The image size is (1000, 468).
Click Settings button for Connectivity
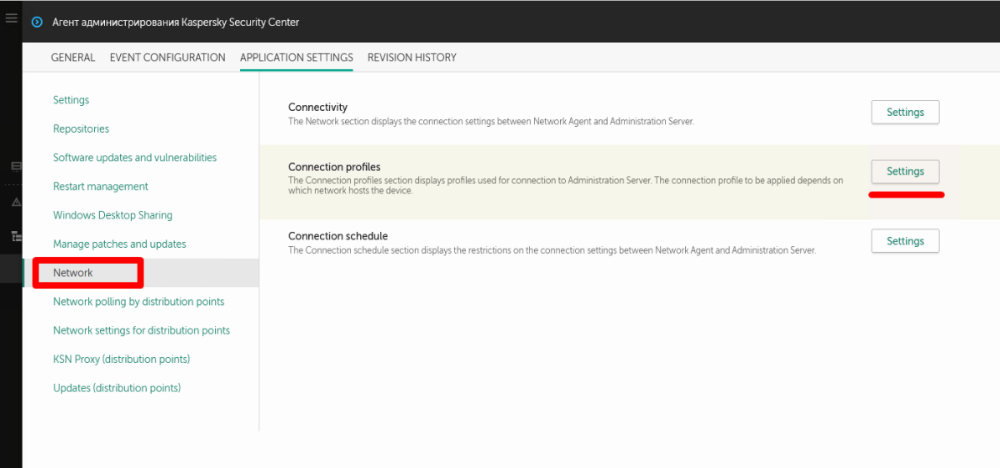pos(905,112)
